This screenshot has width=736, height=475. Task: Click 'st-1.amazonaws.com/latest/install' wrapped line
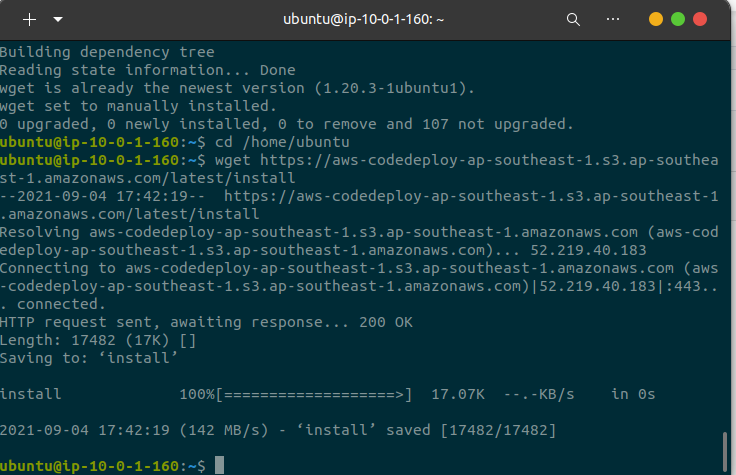147,178
